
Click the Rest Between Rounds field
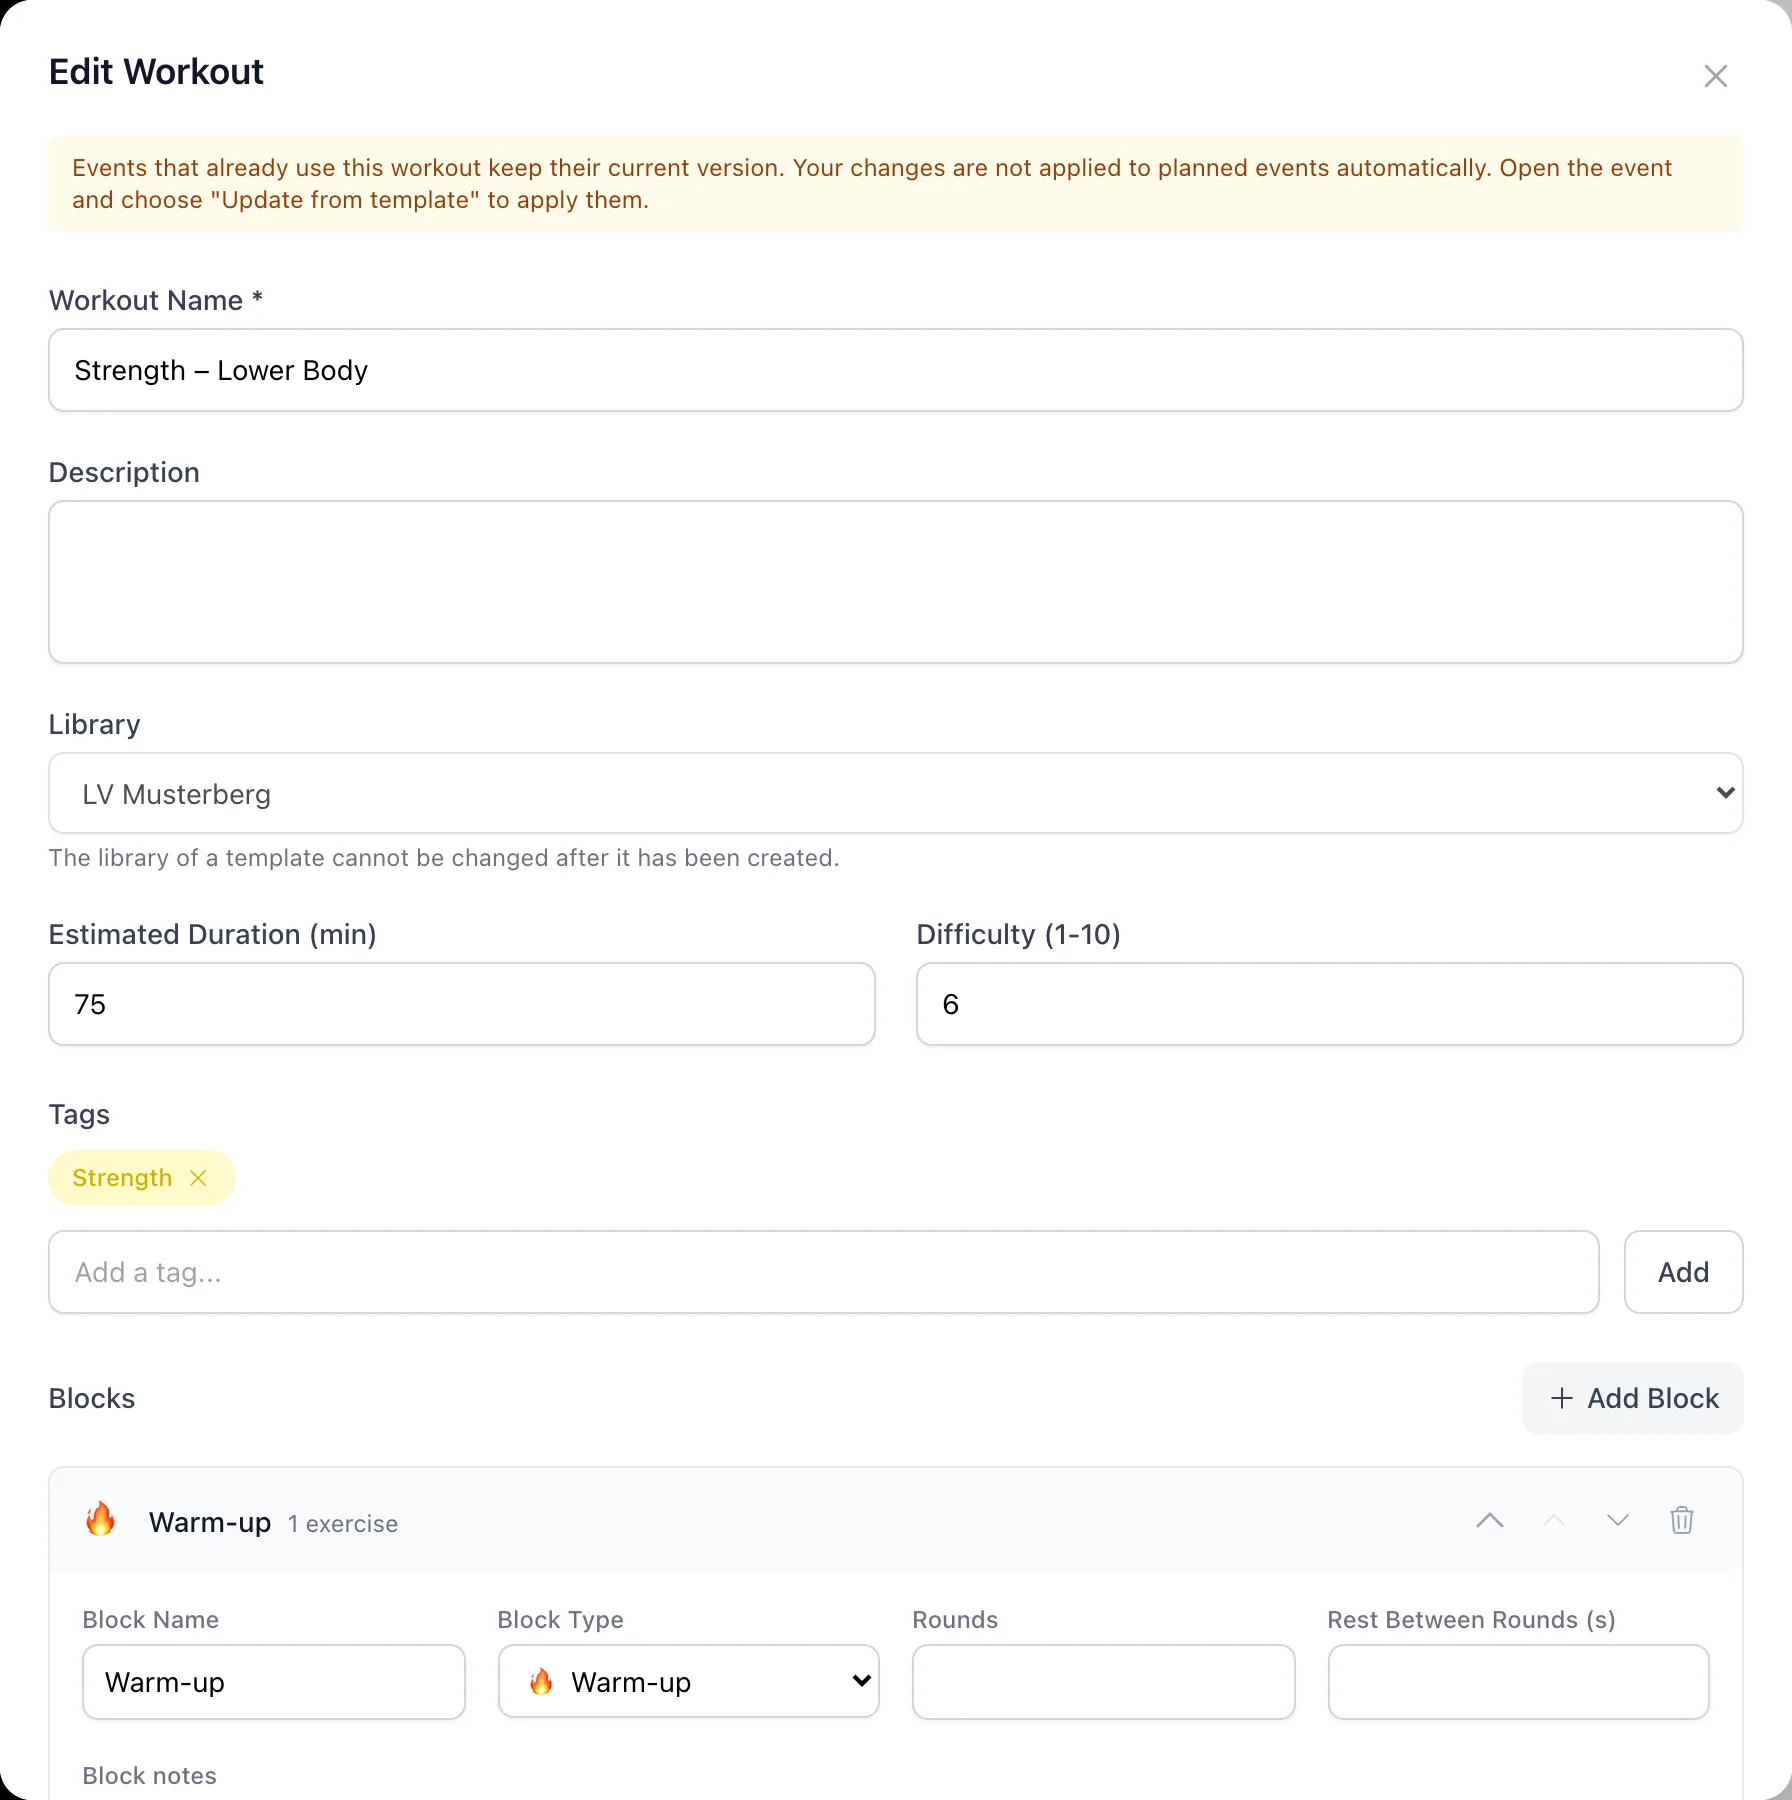(x=1518, y=1682)
